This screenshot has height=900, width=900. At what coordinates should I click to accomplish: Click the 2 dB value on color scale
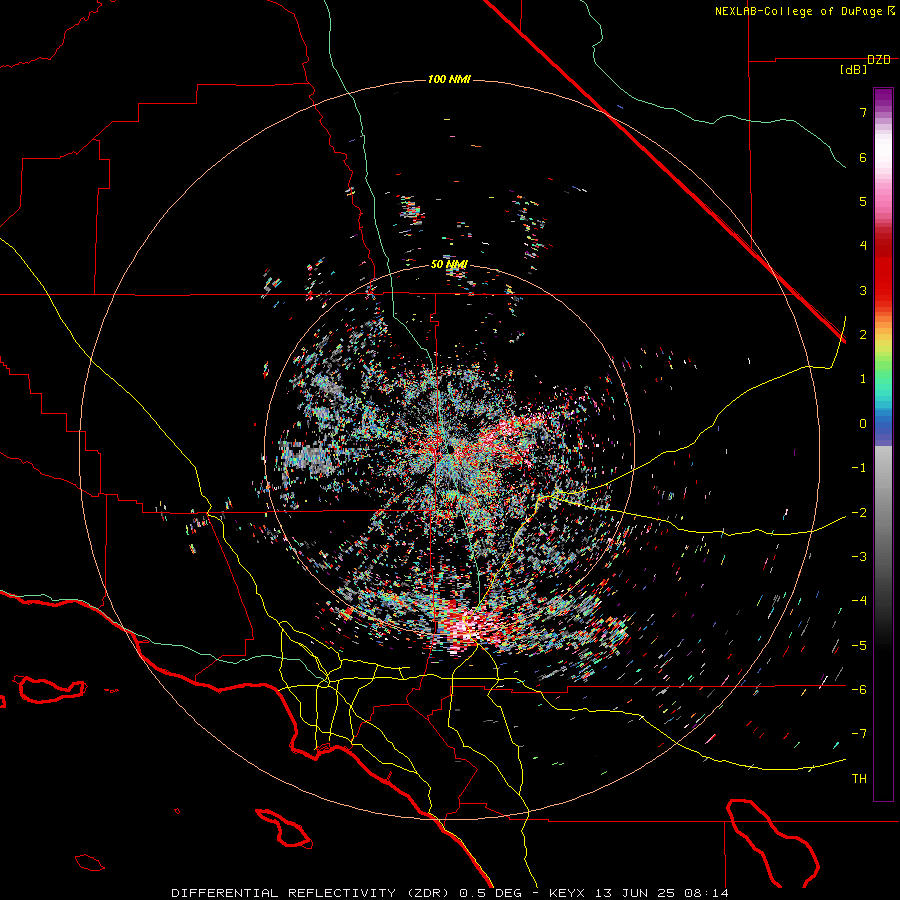click(x=863, y=335)
